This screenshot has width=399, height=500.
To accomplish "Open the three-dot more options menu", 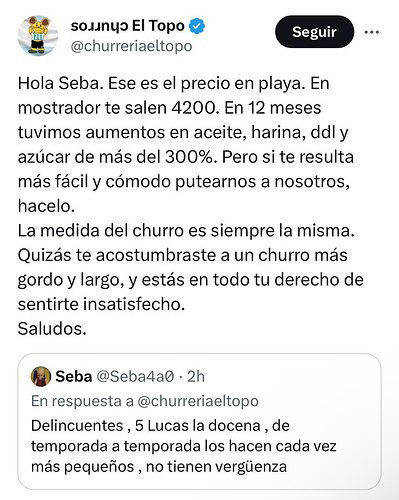I will pyautogui.click(x=372, y=32).
